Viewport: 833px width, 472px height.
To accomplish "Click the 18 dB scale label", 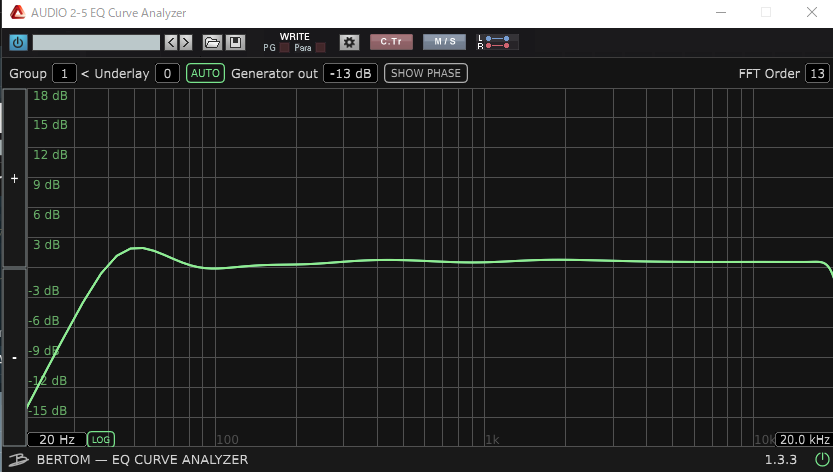I will (50, 96).
